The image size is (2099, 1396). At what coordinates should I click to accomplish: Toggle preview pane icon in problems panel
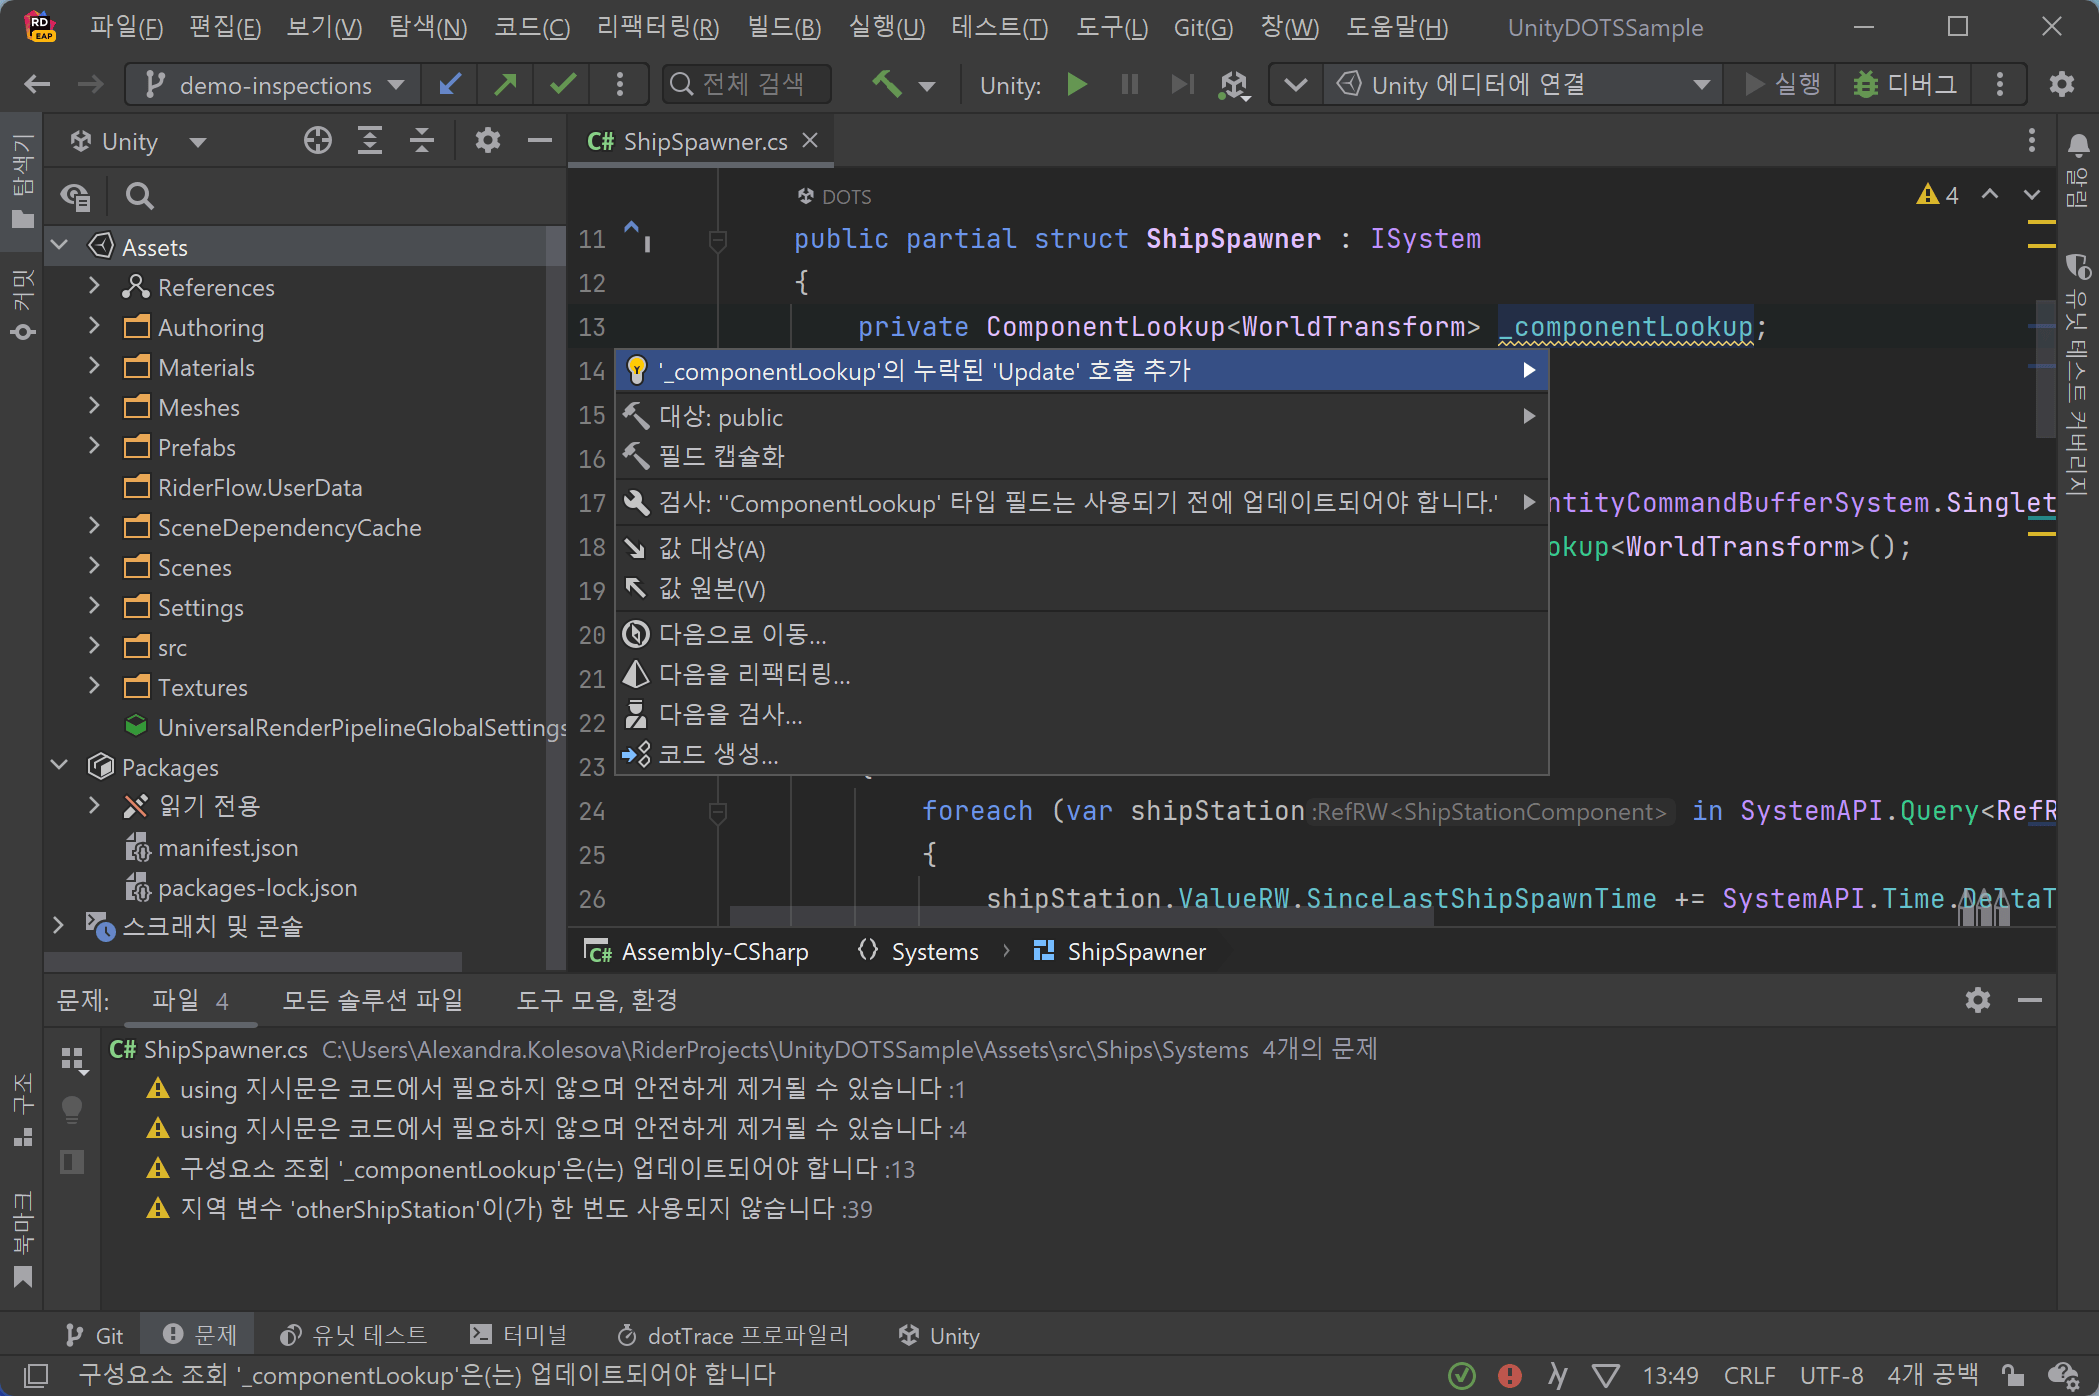72,1161
